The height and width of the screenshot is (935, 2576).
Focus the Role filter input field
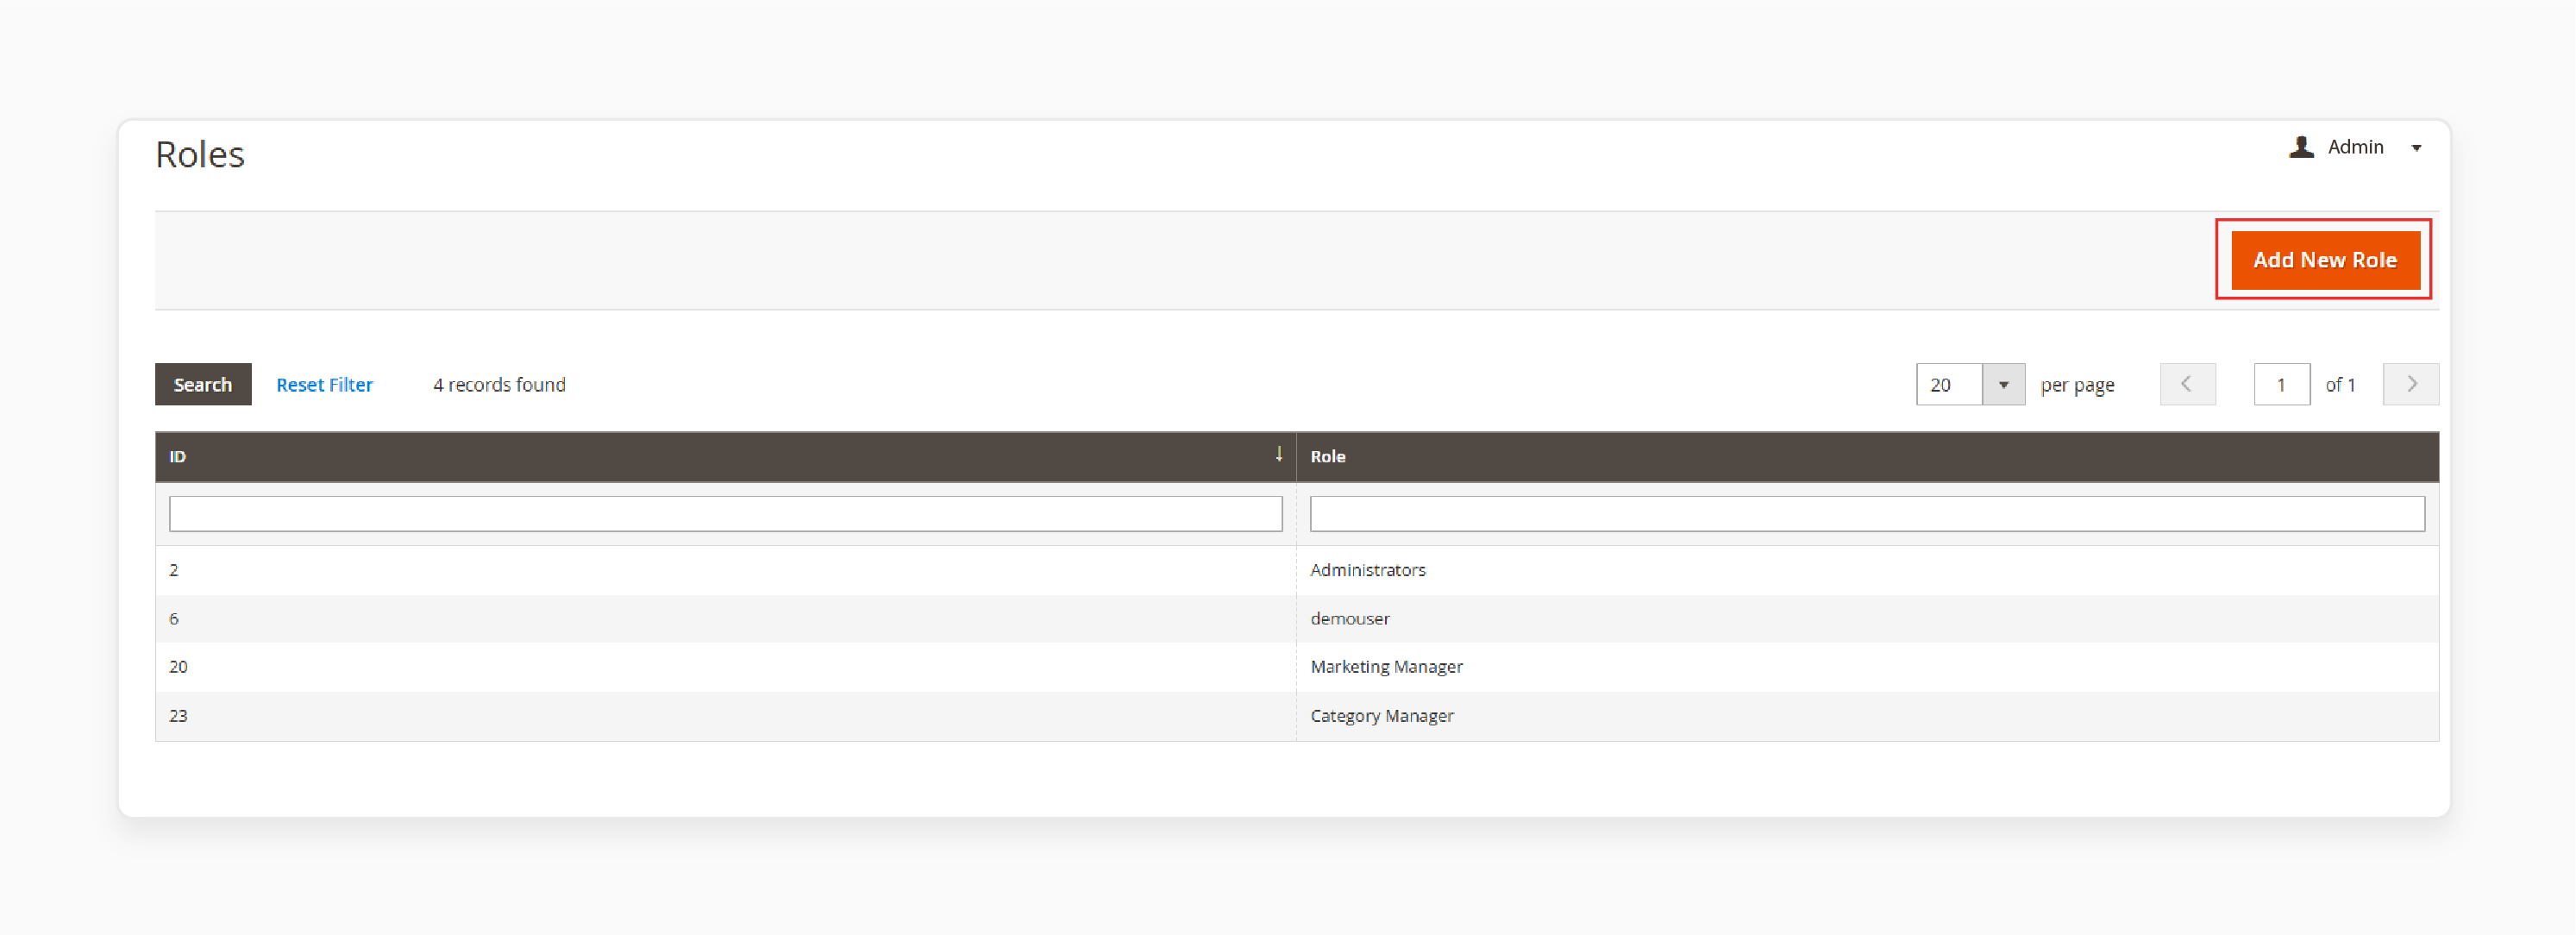click(x=1867, y=514)
